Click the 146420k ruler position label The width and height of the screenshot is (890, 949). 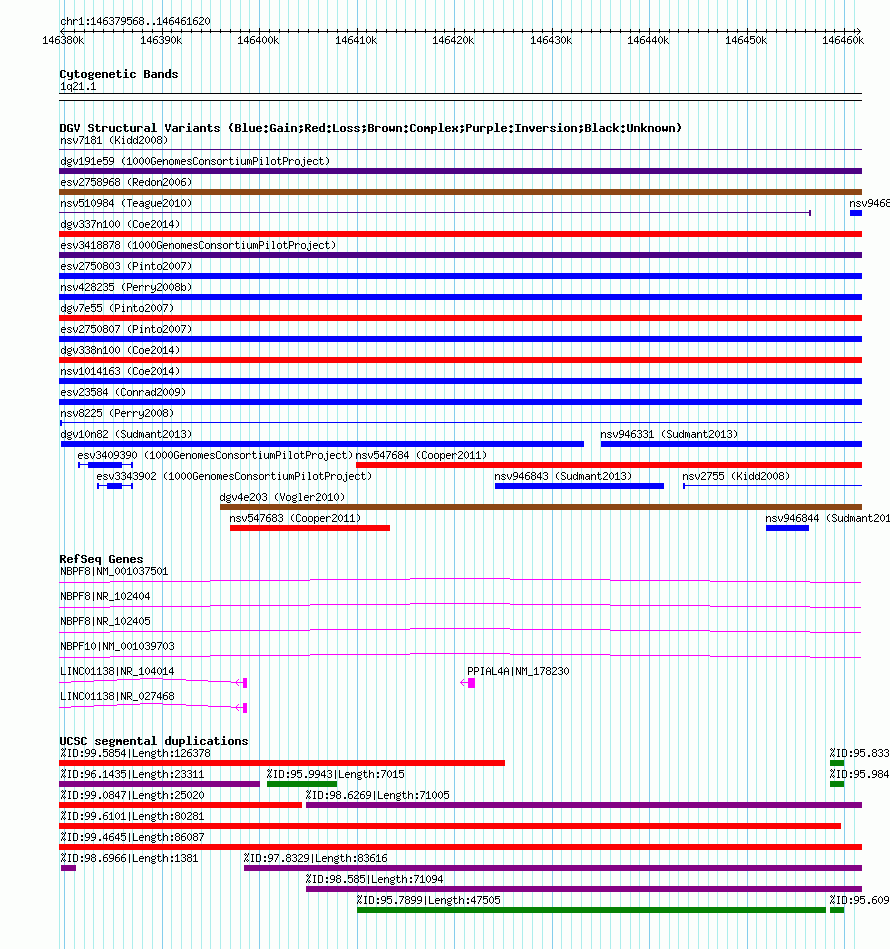453,41
